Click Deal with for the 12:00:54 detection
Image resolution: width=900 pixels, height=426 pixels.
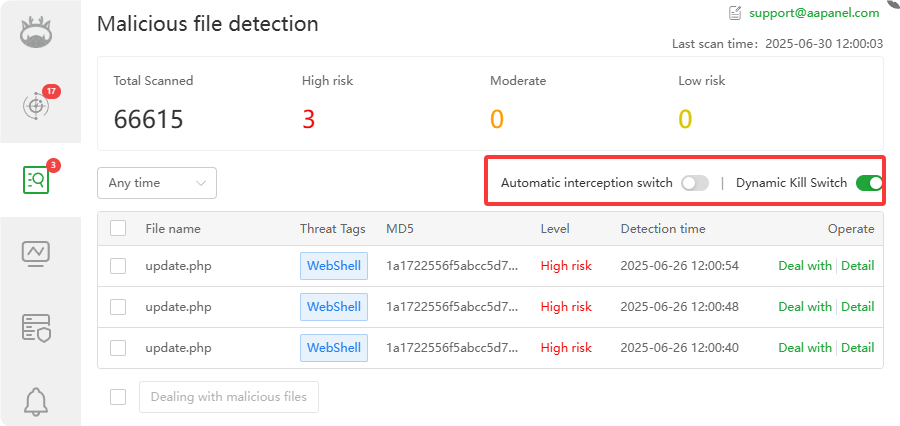coord(804,265)
